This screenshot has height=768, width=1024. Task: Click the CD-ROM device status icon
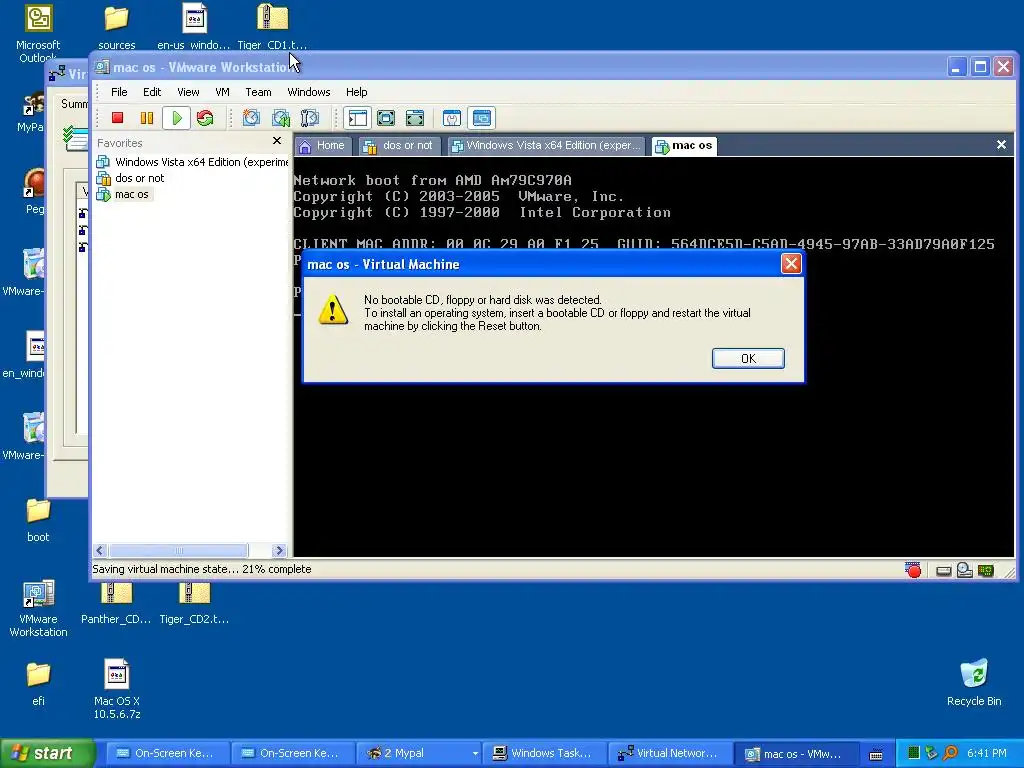[x=965, y=570]
